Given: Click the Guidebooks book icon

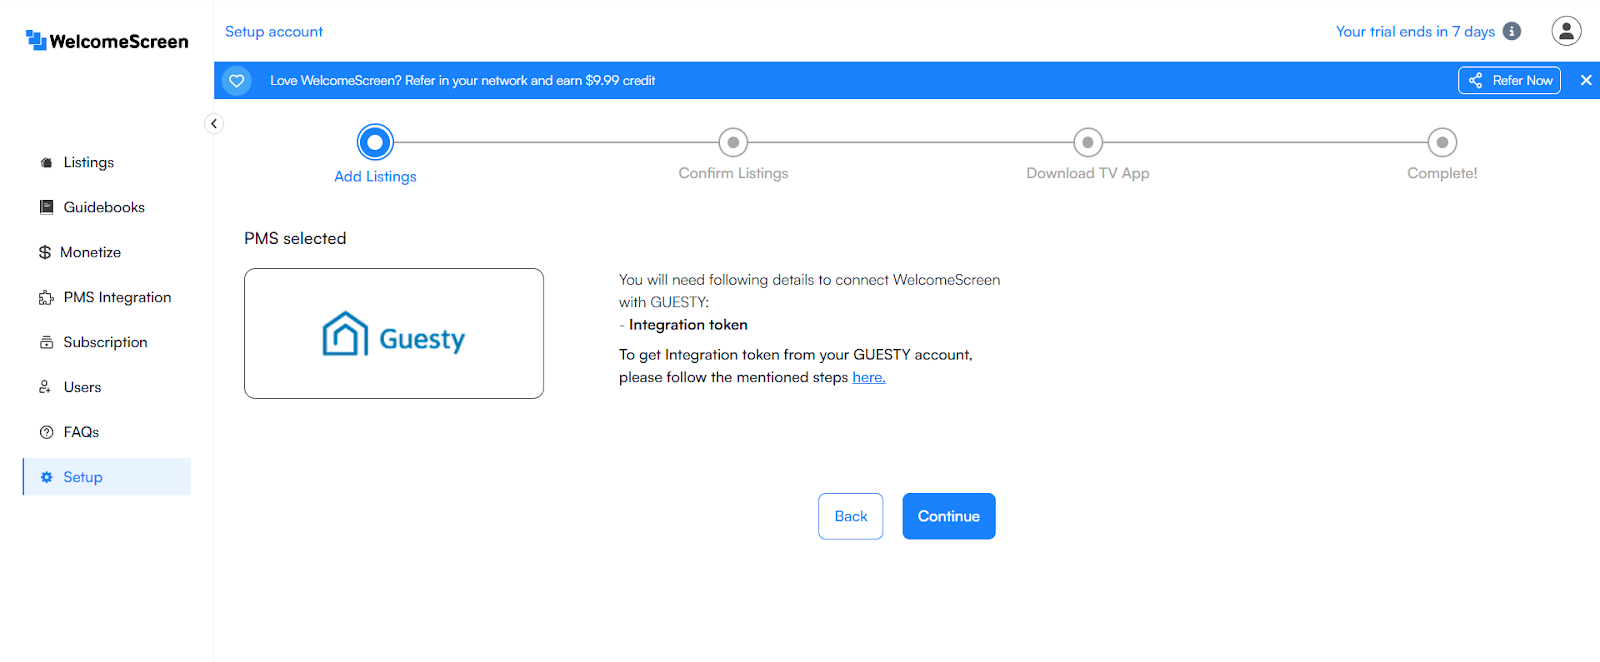Looking at the screenshot, I should point(46,207).
